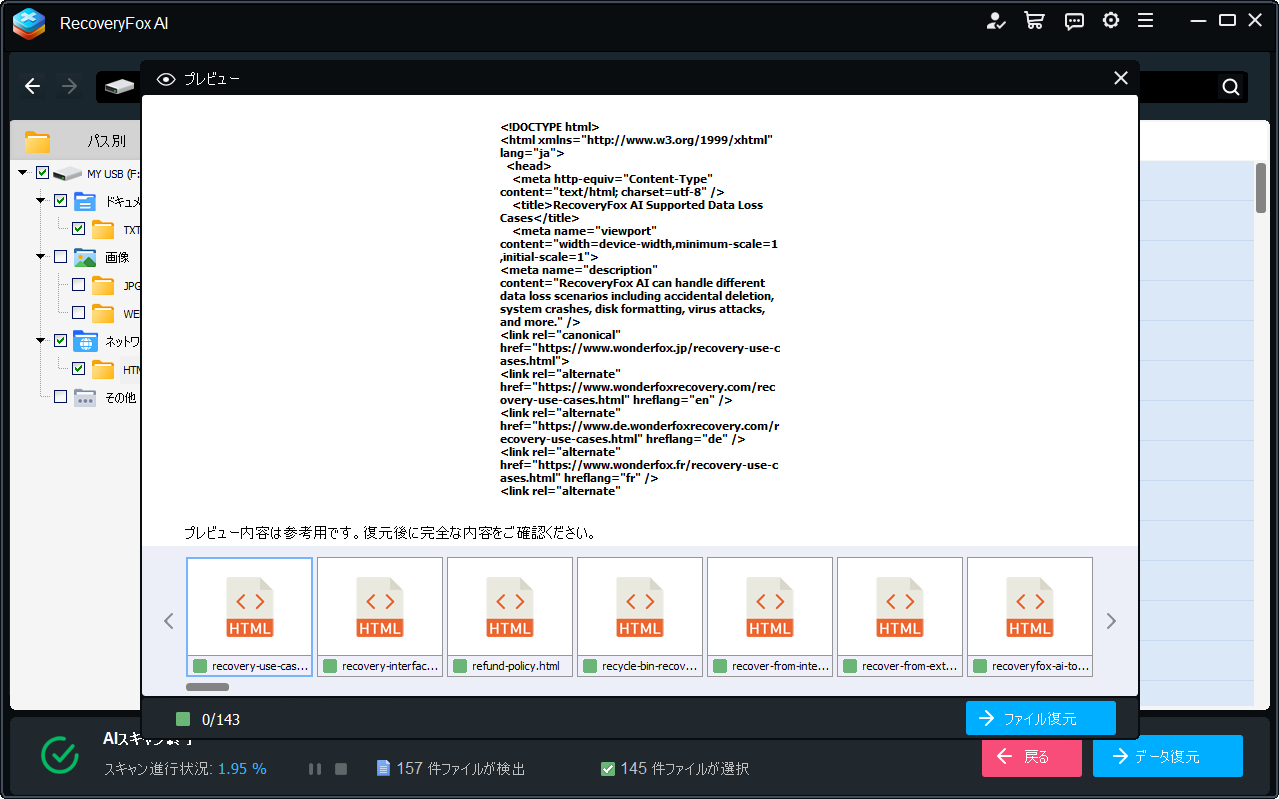Select the recover-from-ext... HTML thumbnail
This screenshot has height=799, width=1279.
click(x=900, y=617)
